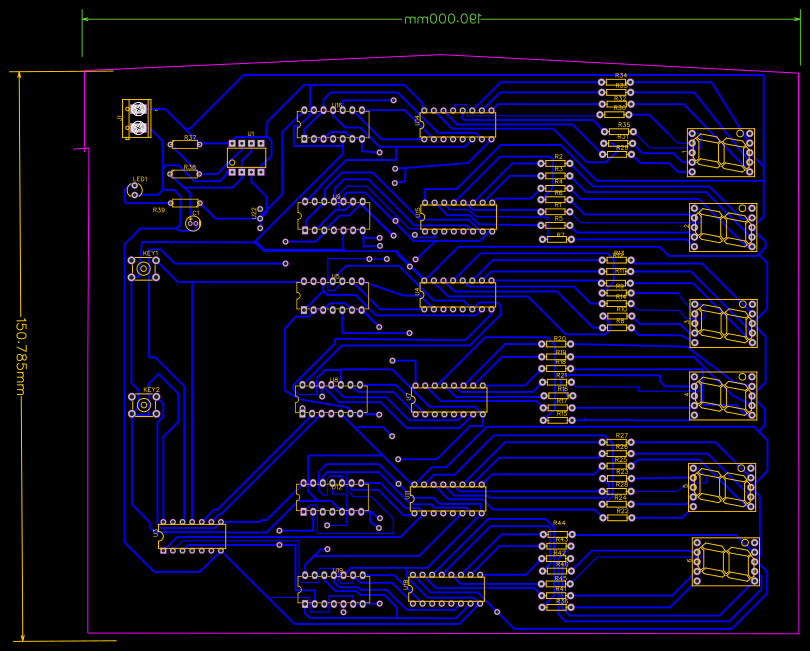Select resistor R34 at the top right
Viewport: 810px width, 651px height.
click(x=616, y=82)
